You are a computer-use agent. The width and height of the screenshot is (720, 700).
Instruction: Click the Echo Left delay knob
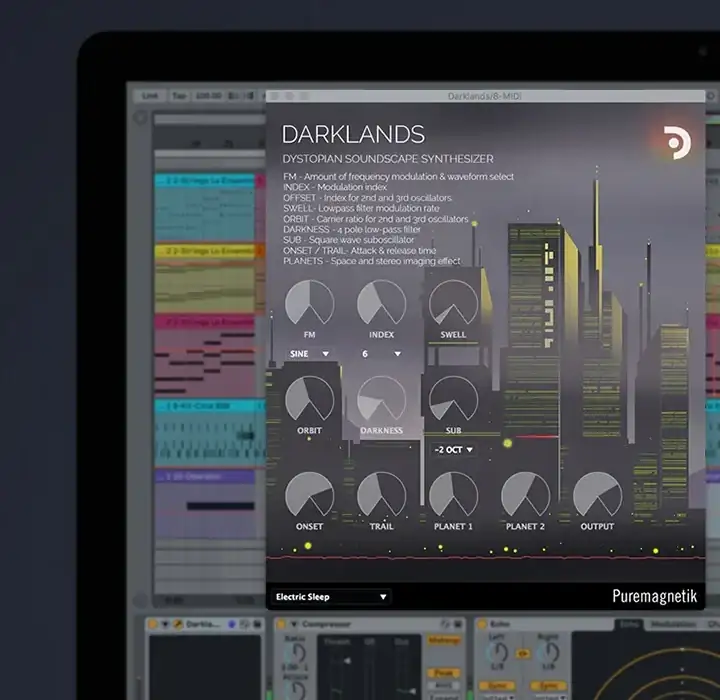498,653
